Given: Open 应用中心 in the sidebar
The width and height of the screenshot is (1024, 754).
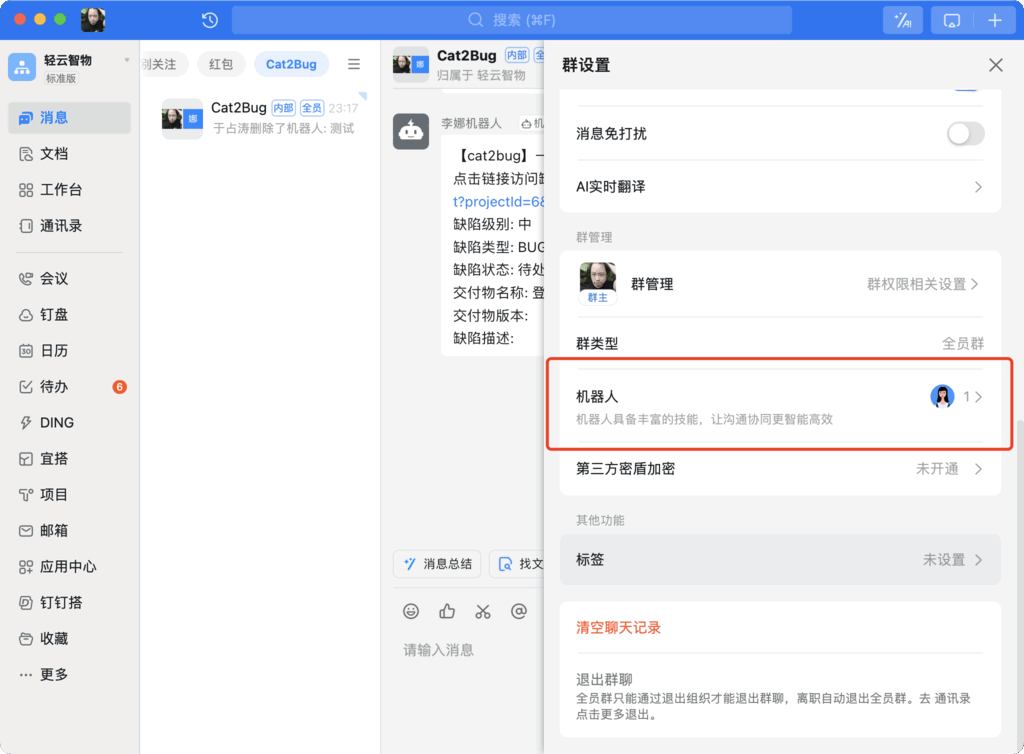Looking at the screenshot, I should coord(69,567).
